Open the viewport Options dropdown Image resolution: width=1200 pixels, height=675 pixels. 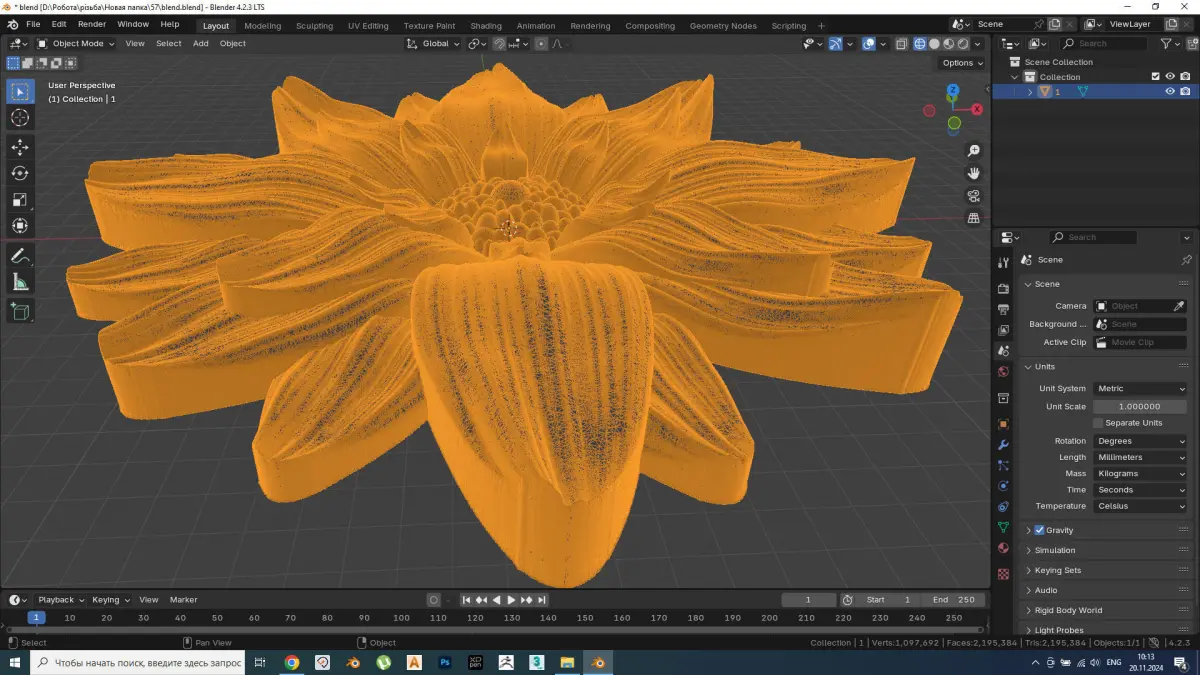[963, 63]
